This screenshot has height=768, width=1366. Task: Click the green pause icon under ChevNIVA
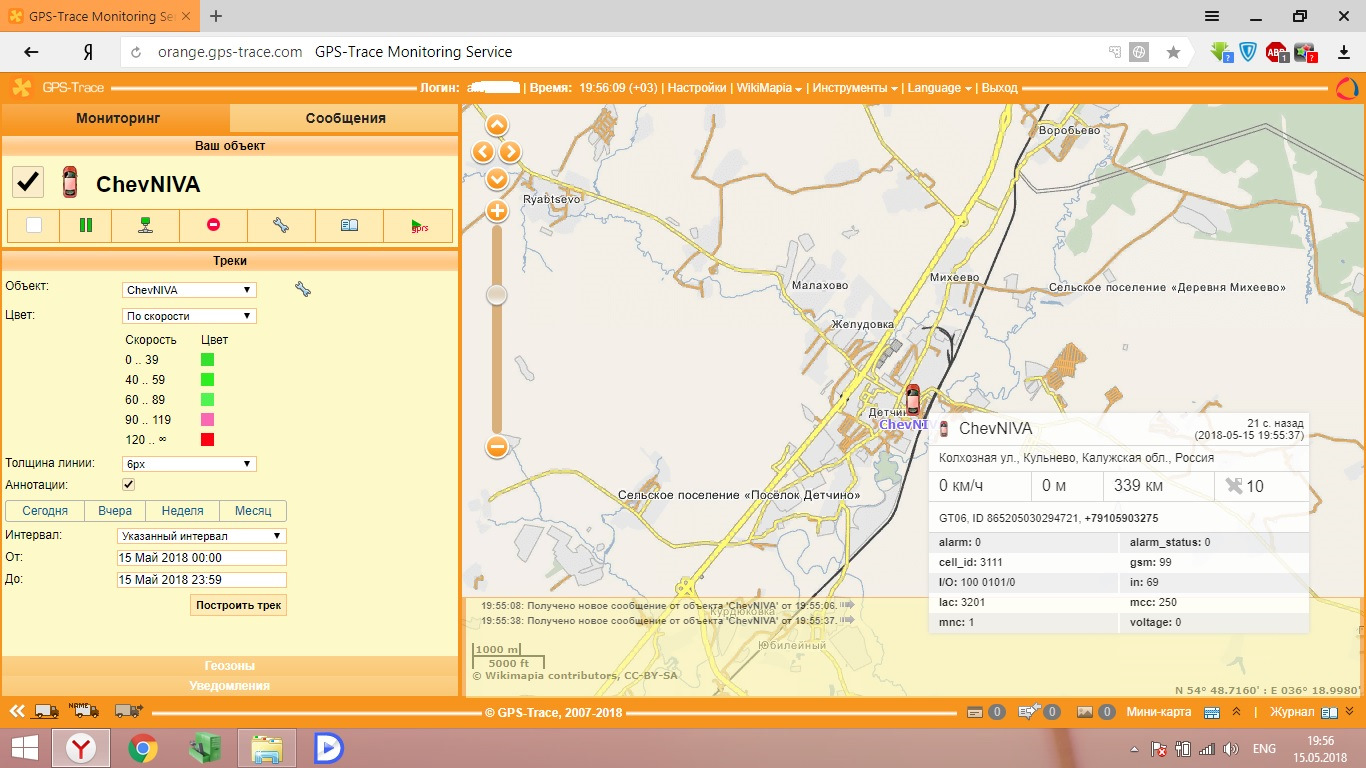[85, 225]
